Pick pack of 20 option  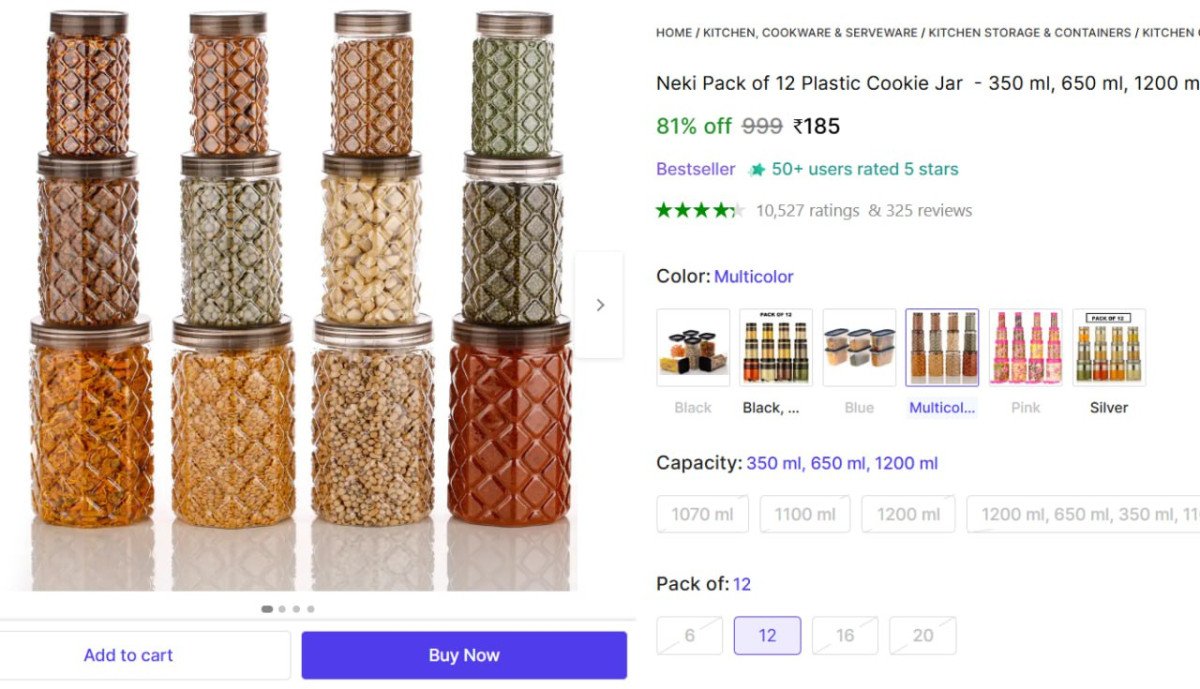point(922,636)
